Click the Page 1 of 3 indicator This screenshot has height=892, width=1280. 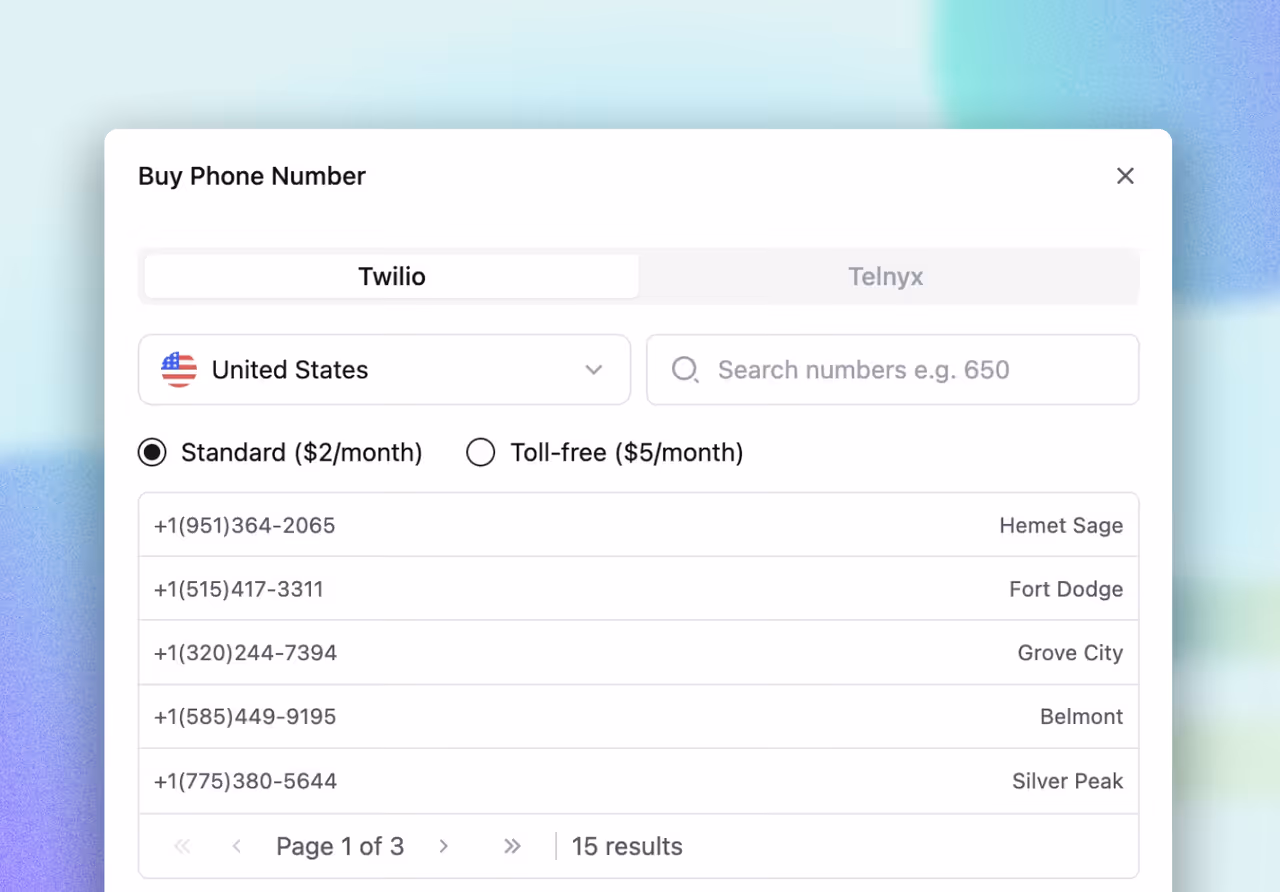[x=340, y=846]
